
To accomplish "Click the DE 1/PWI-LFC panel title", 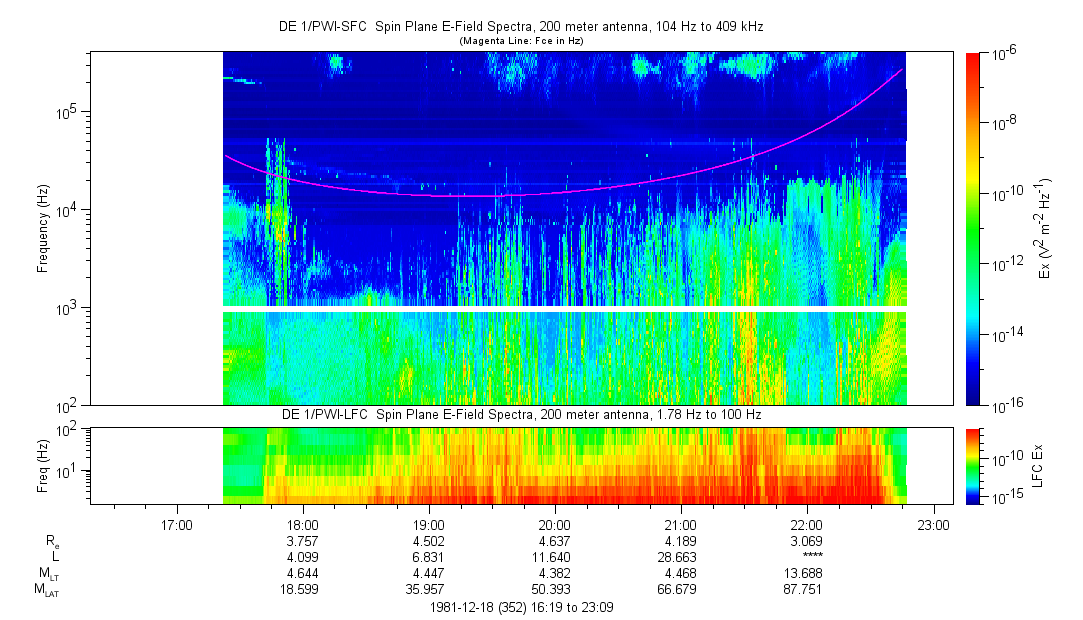I will (x=520, y=414).
